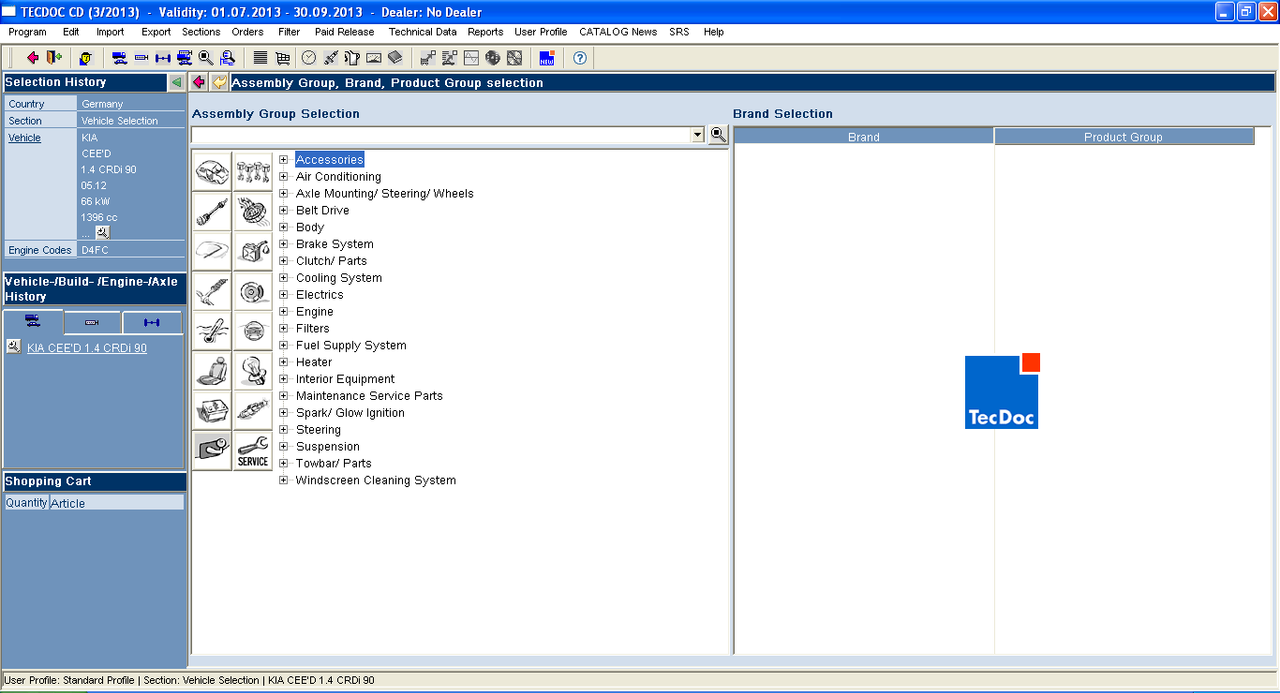The image size is (1280, 693).
Task: Expand the Filters tree node
Action: [x=284, y=328]
